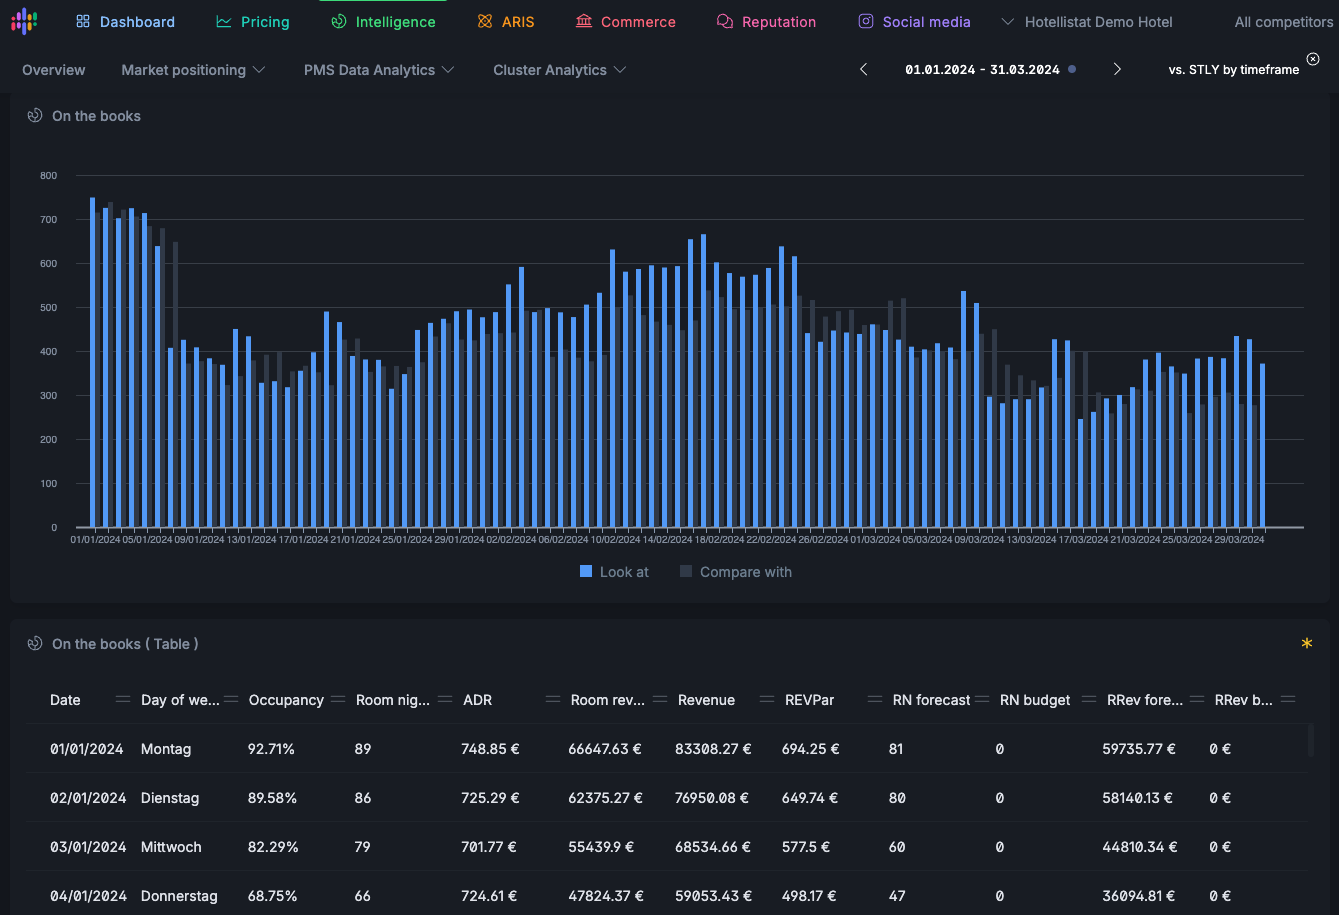Screen dimensions: 1339x915
Task: Open the Dashboard section
Action: click(x=126, y=22)
